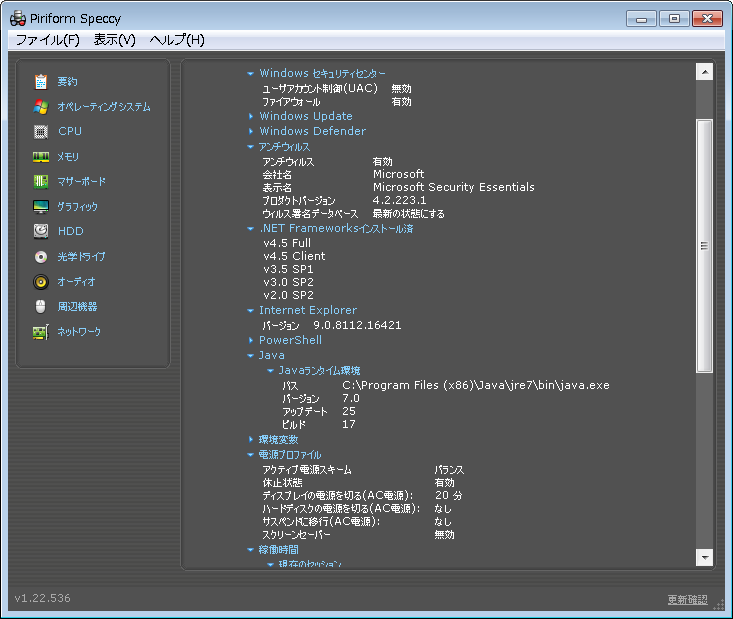733x619 pixels.
Task: Click the ウィルス署名データベース row
Action: pyautogui.click(x=353, y=214)
